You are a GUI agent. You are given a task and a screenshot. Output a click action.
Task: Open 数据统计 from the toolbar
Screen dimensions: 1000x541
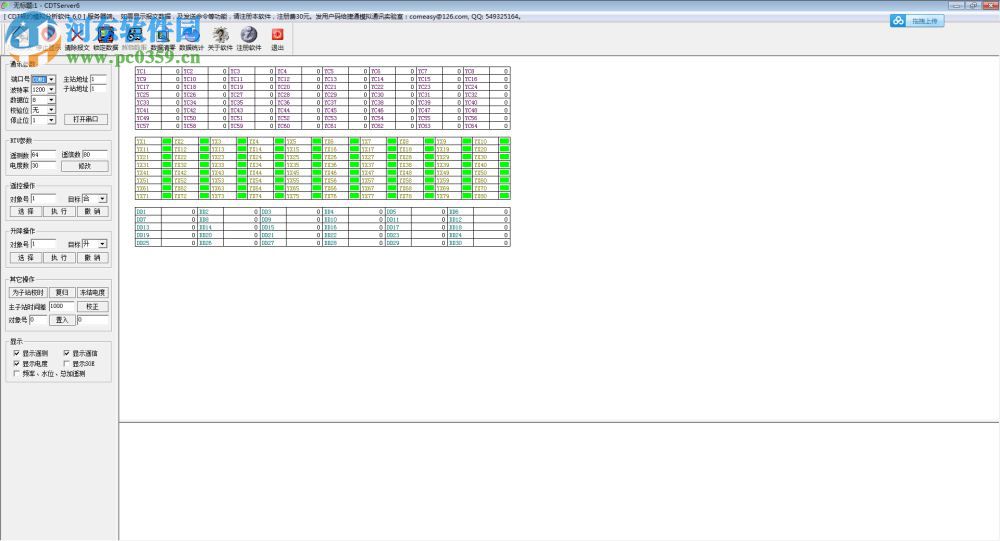click(191, 38)
